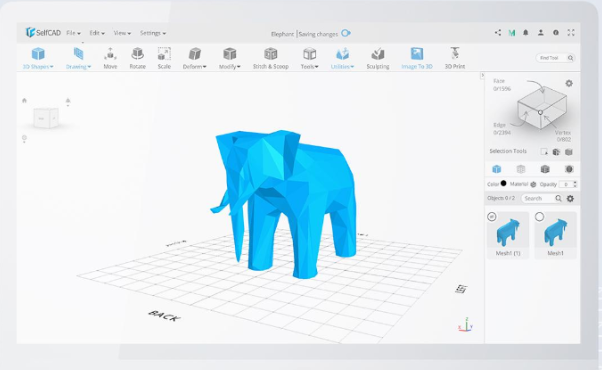The width and height of the screenshot is (602, 370).
Task: Open the Edit menu
Action: tap(97, 33)
